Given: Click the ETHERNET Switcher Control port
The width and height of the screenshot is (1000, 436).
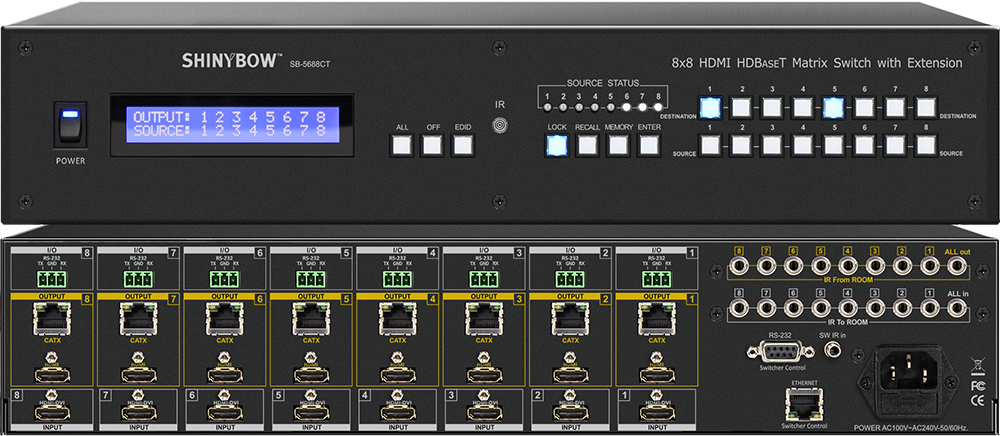Looking at the screenshot, I should pos(804,403).
